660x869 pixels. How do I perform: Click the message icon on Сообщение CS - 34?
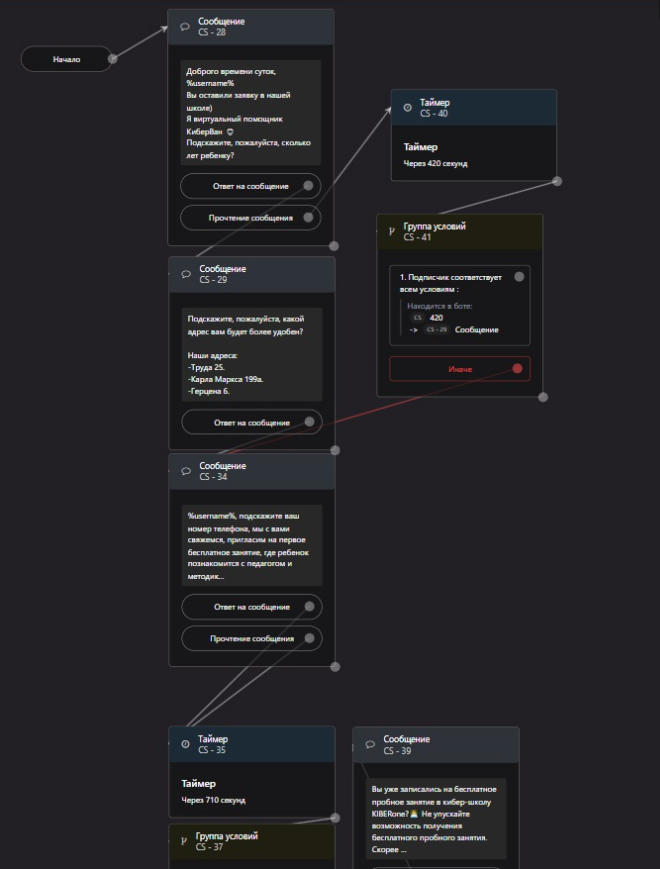click(x=186, y=471)
